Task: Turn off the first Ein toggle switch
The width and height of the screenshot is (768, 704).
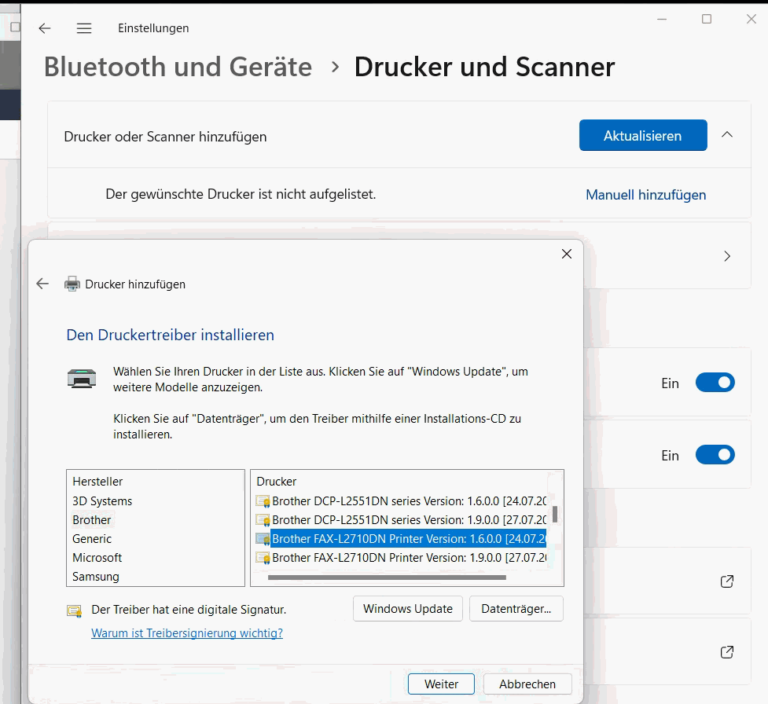Action: pyautogui.click(x=715, y=383)
